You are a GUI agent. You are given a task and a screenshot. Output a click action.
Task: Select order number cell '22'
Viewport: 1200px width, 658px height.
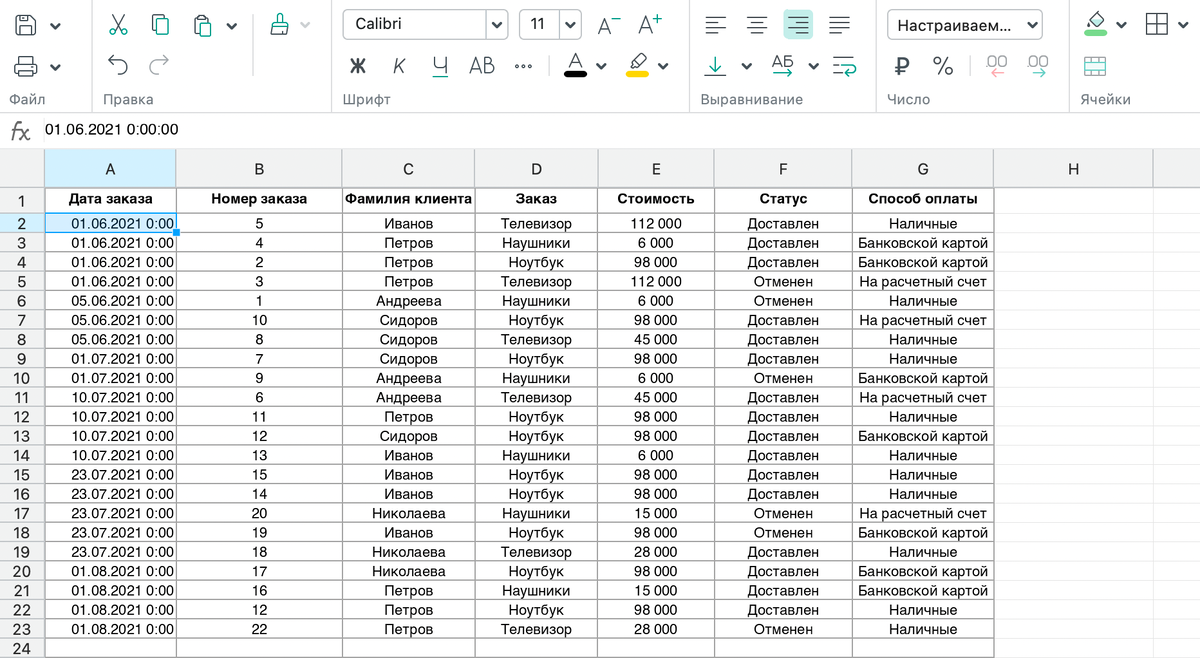click(x=259, y=629)
